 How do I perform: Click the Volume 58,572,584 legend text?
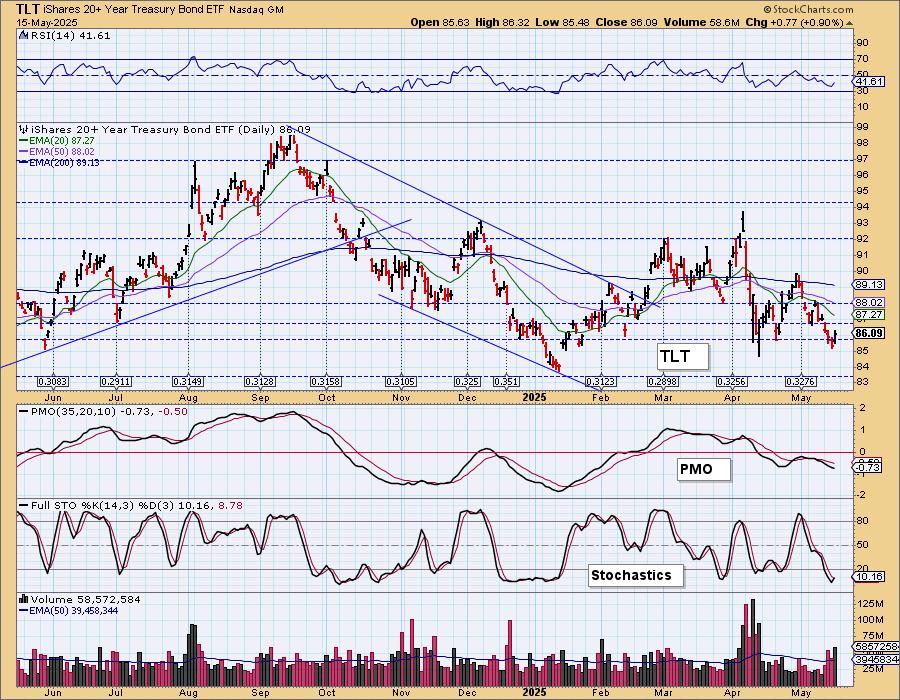pos(85,599)
